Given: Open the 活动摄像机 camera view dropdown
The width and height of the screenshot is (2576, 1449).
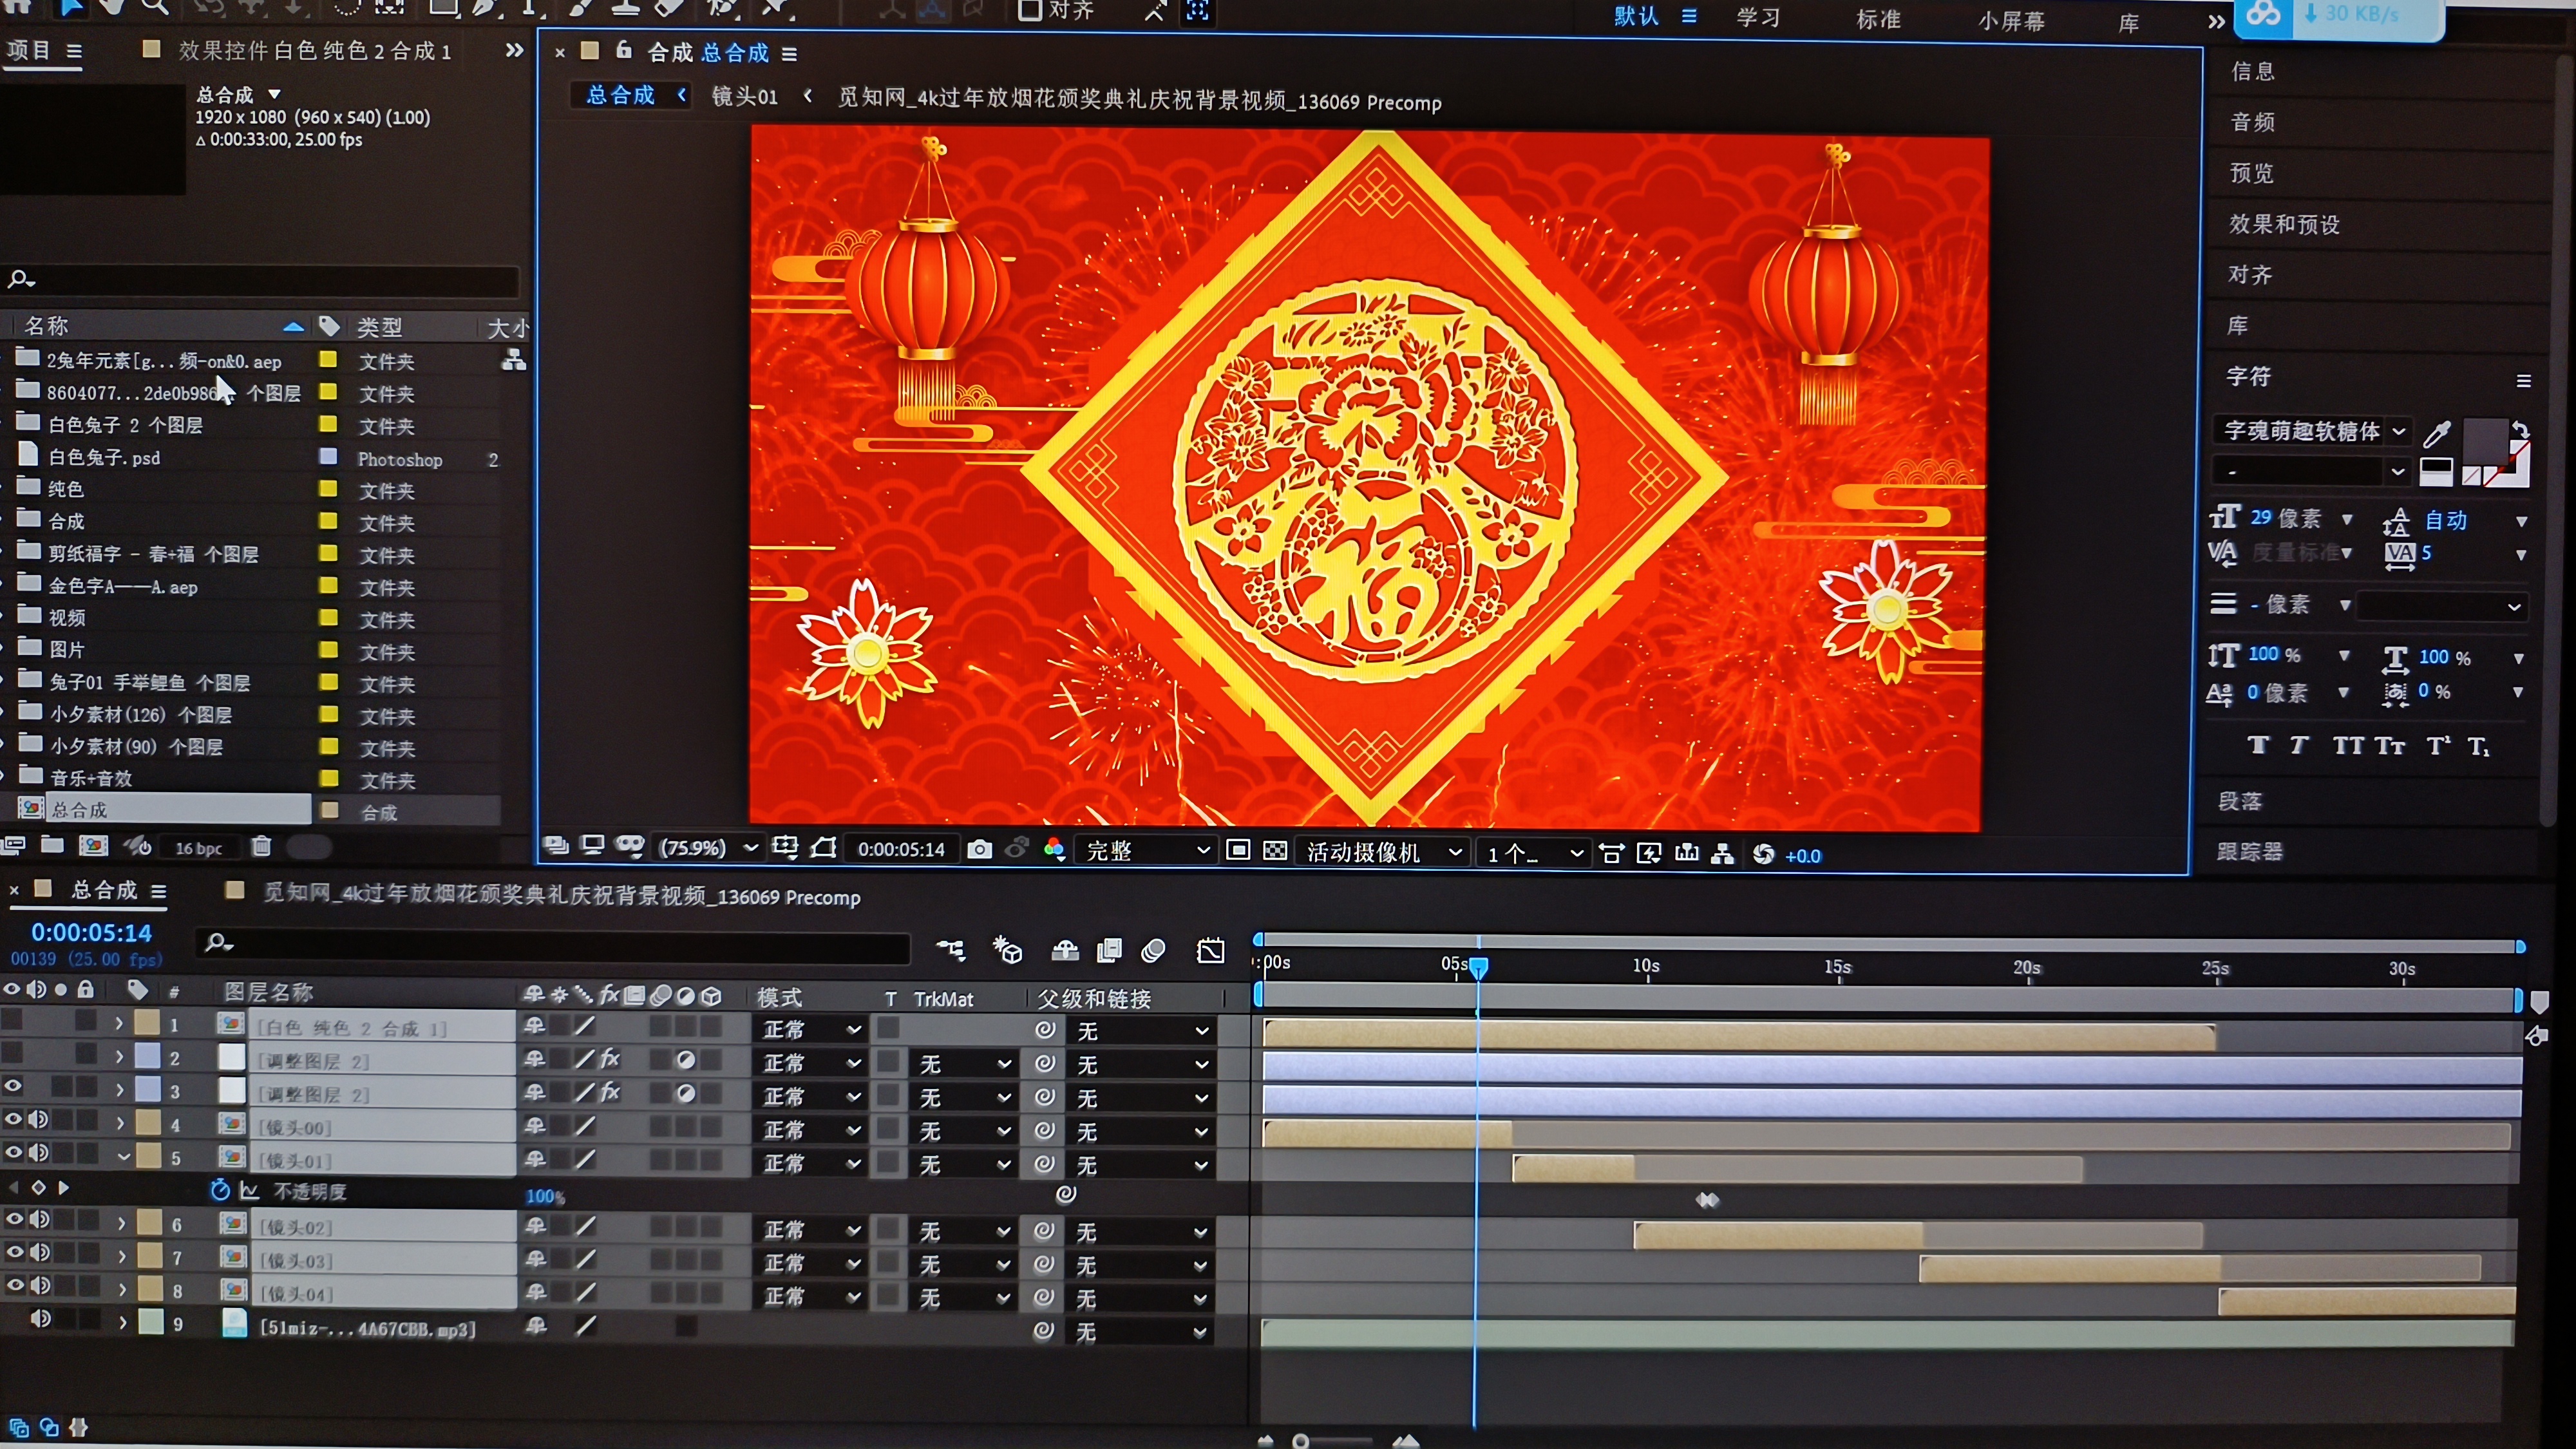Looking at the screenshot, I should pos(1383,852).
